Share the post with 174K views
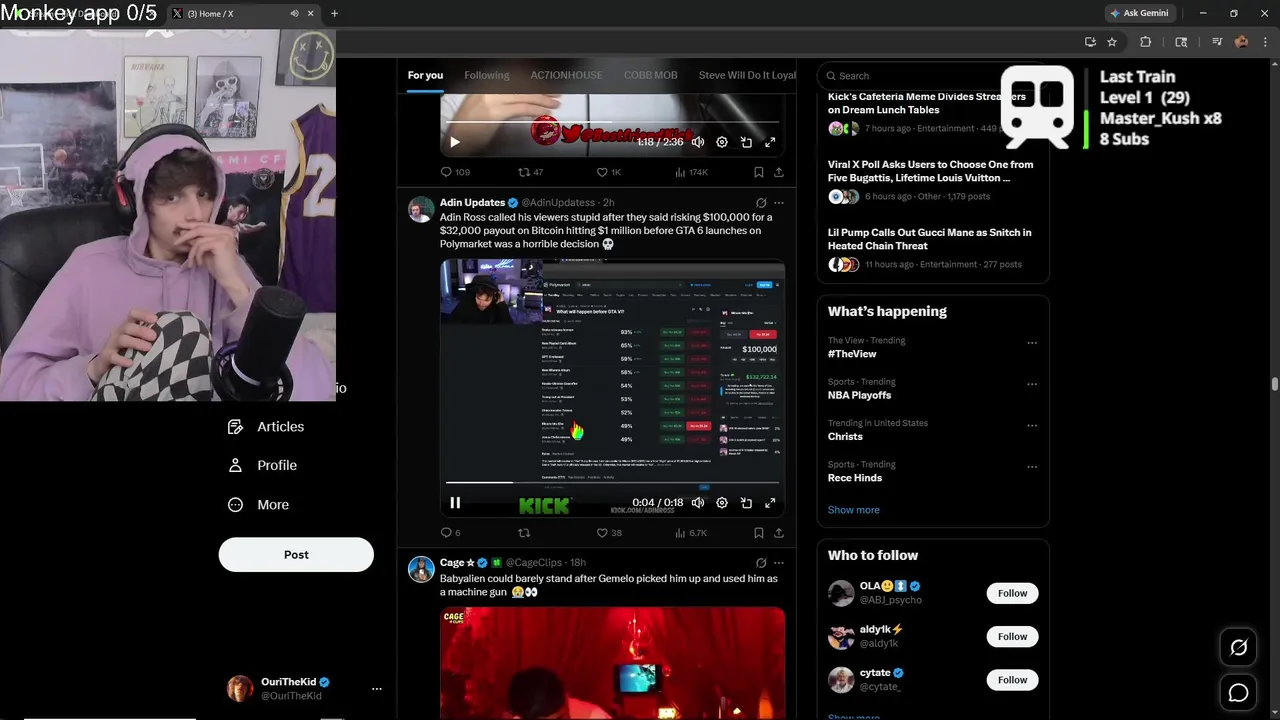The width and height of the screenshot is (1280, 720). [778, 172]
